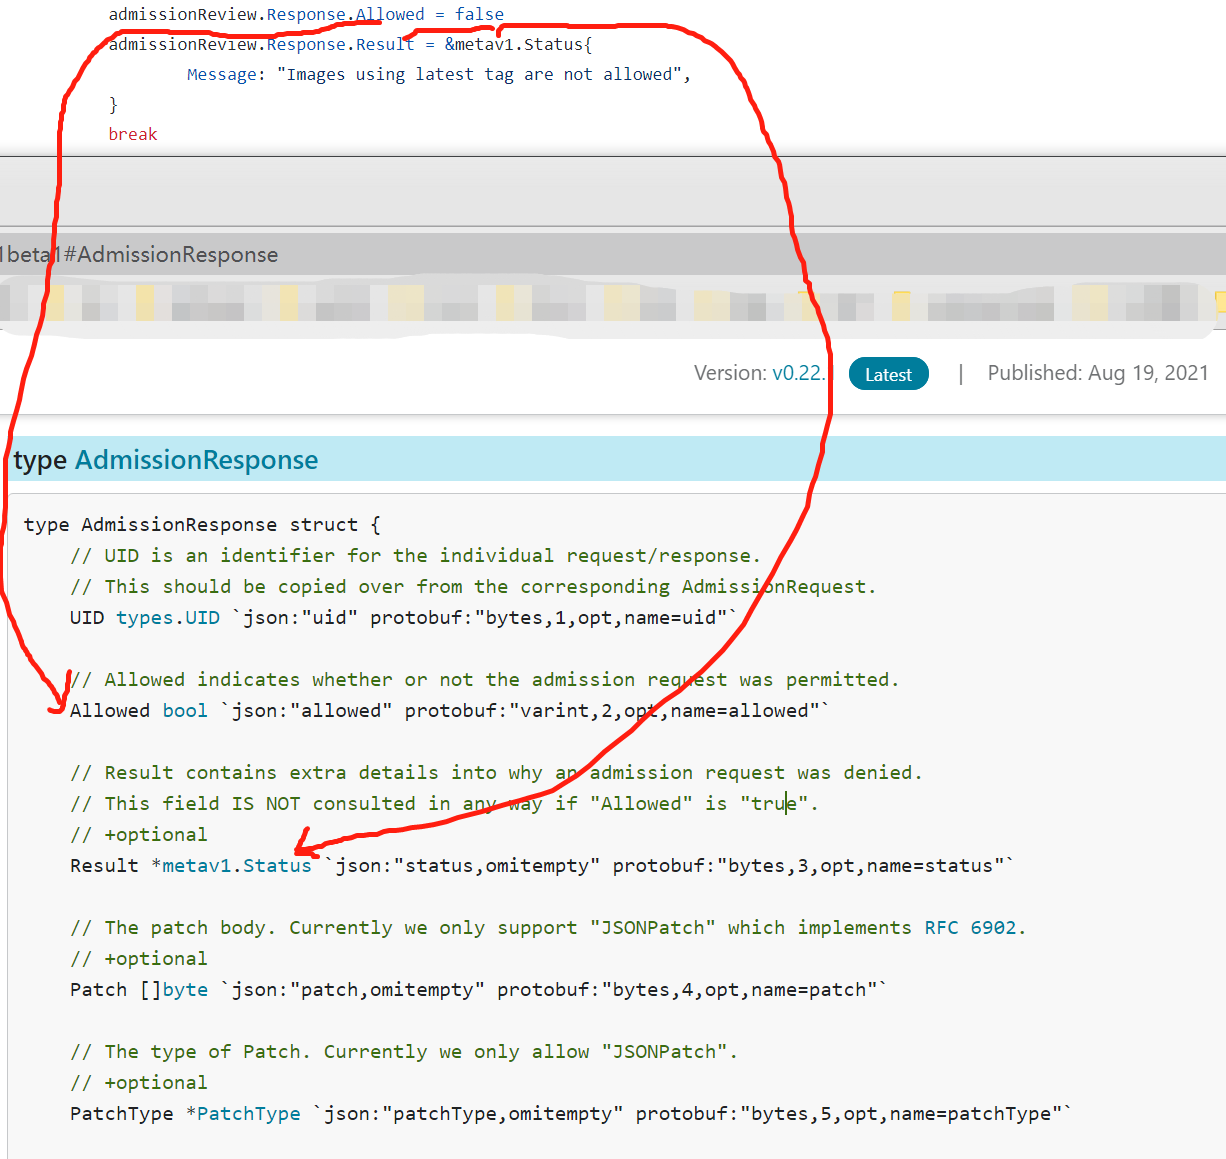The width and height of the screenshot is (1226, 1159).
Task: Click 'UID' field name in struct
Action: point(87,617)
